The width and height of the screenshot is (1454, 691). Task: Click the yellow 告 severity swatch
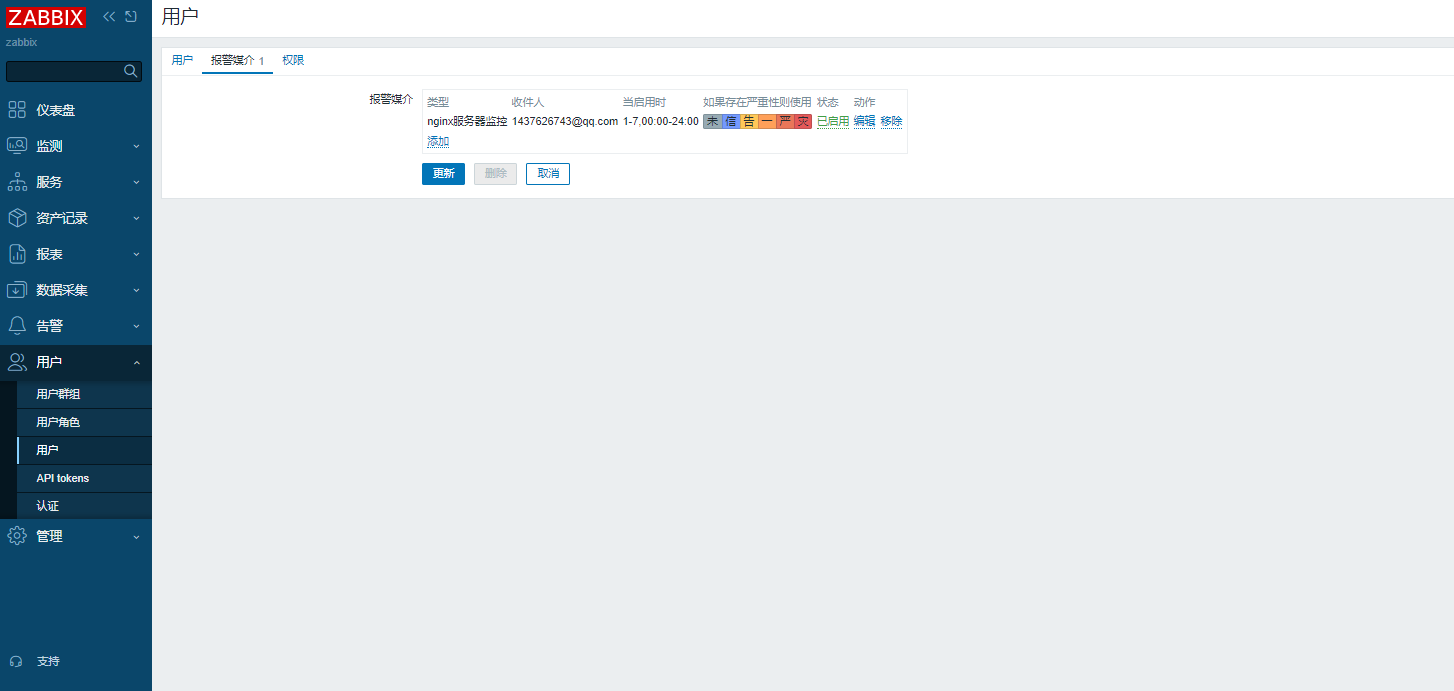click(x=748, y=121)
